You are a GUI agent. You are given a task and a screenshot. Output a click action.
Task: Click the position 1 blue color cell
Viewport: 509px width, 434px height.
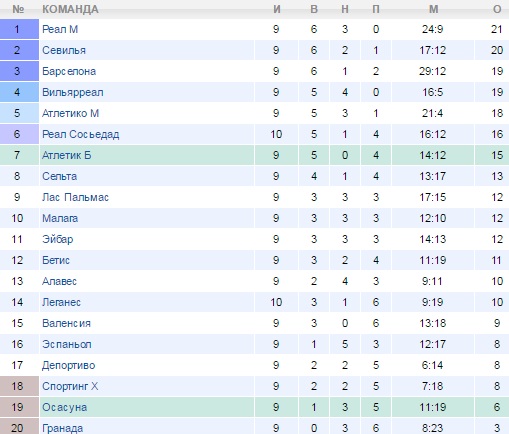pyautogui.click(x=19, y=29)
